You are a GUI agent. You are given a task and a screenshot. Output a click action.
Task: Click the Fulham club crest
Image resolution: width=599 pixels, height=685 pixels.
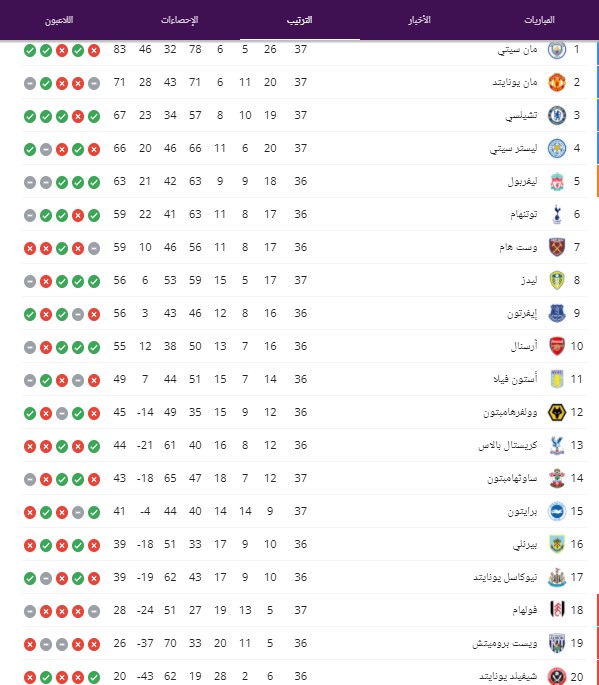pyautogui.click(x=557, y=610)
